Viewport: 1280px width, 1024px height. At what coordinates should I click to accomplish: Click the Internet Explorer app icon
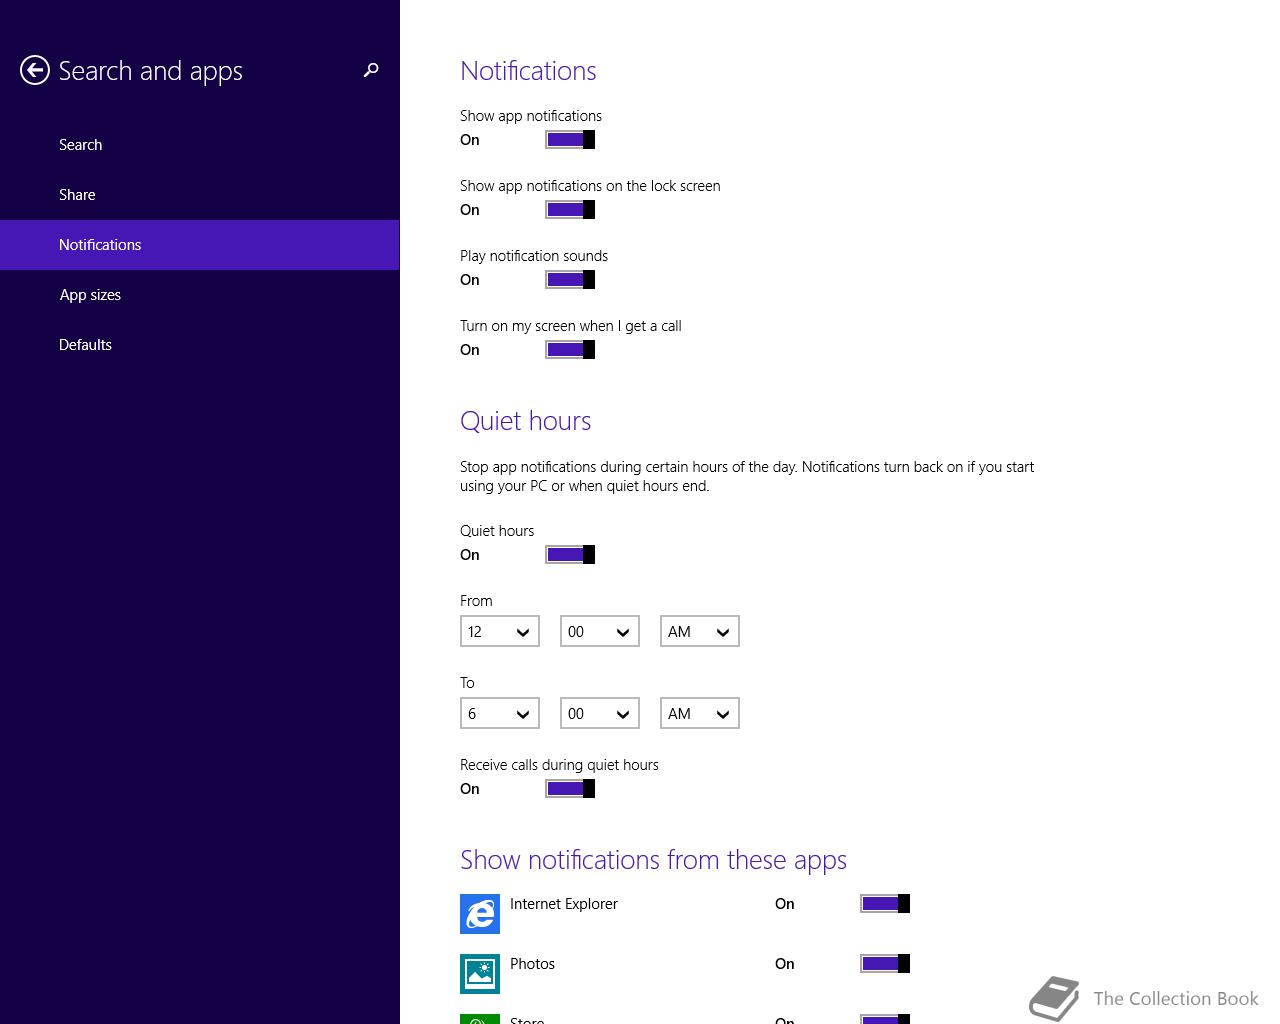tap(480, 914)
